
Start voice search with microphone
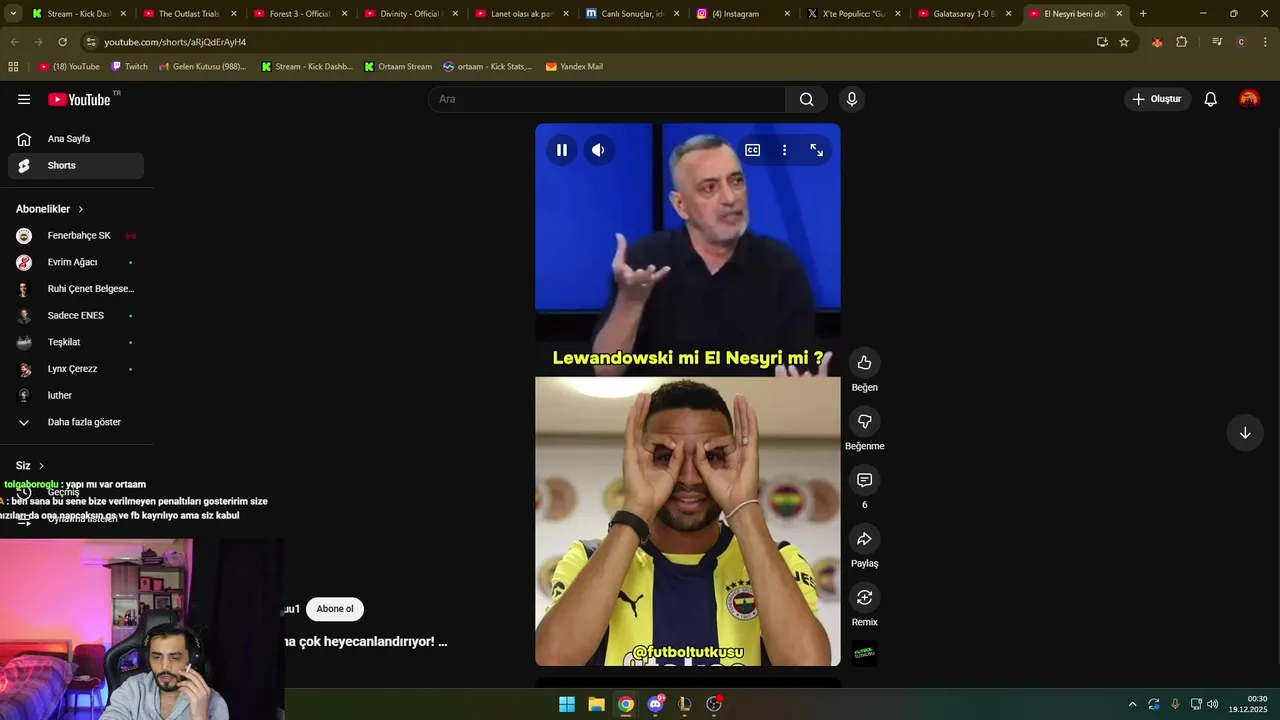pos(851,99)
